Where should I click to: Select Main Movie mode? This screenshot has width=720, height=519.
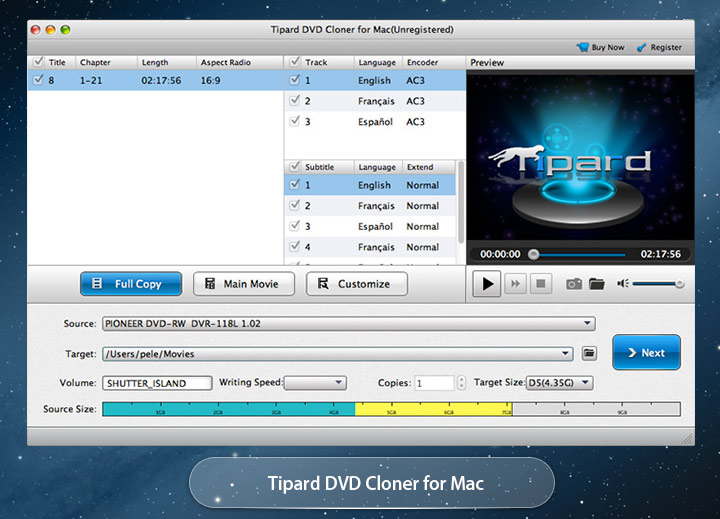[244, 284]
